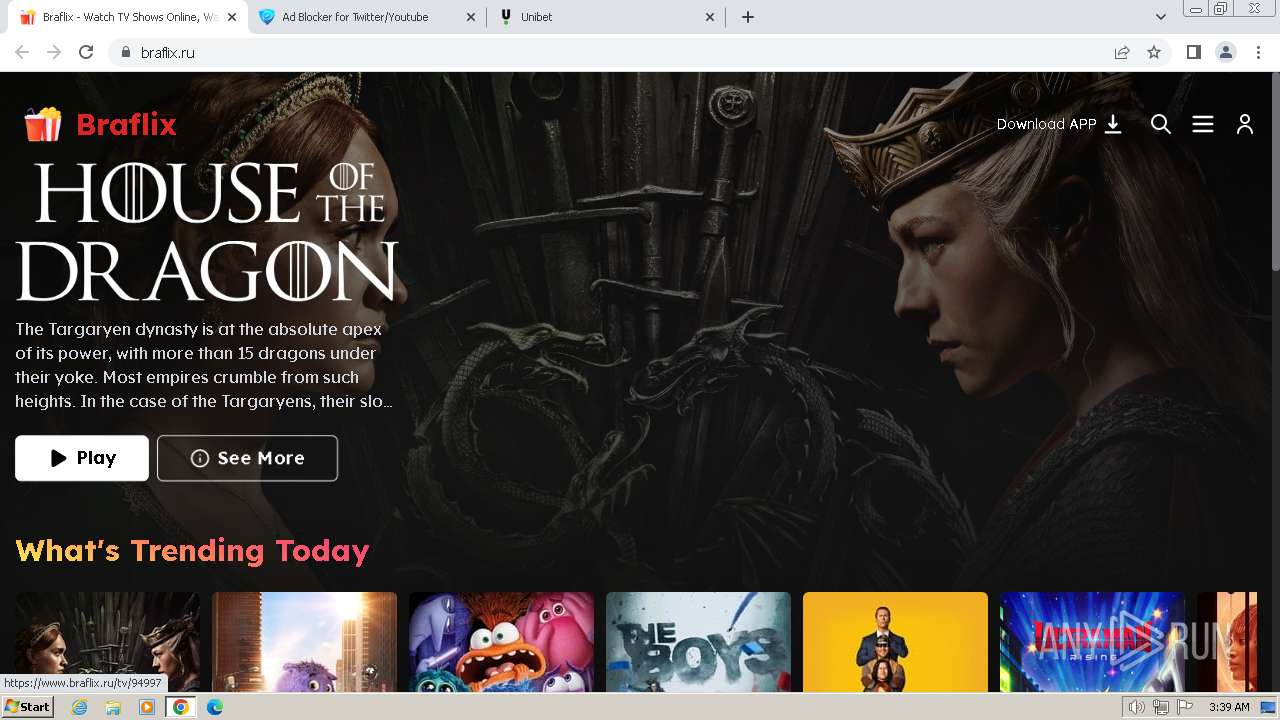This screenshot has height=720, width=1280.
Task: Open a new browser tab
Action: (748, 17)
